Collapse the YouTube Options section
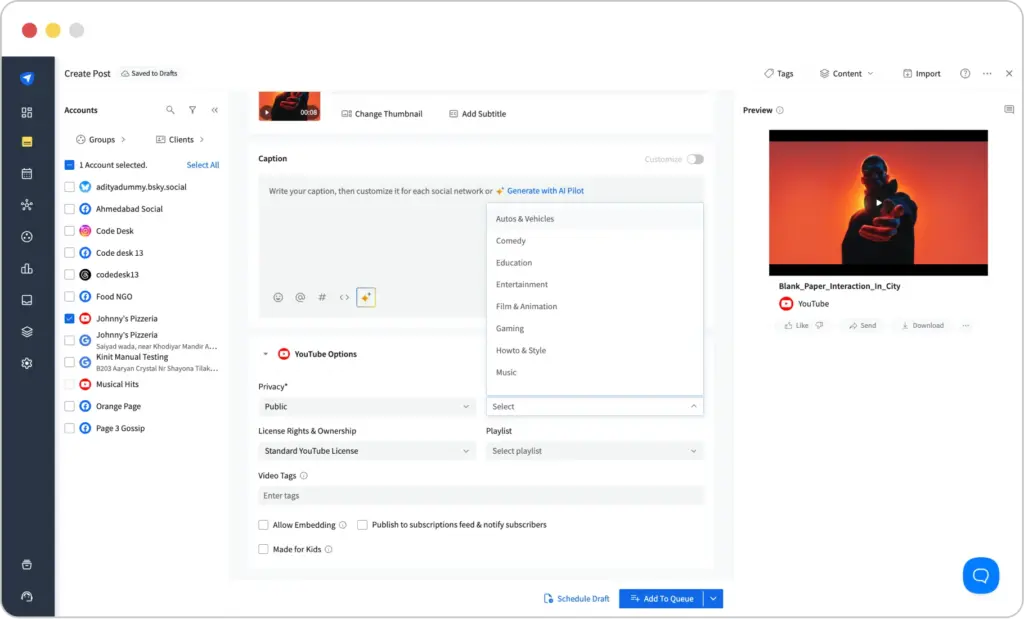This screenshot has height=619, width=1024. click(265, 354)
